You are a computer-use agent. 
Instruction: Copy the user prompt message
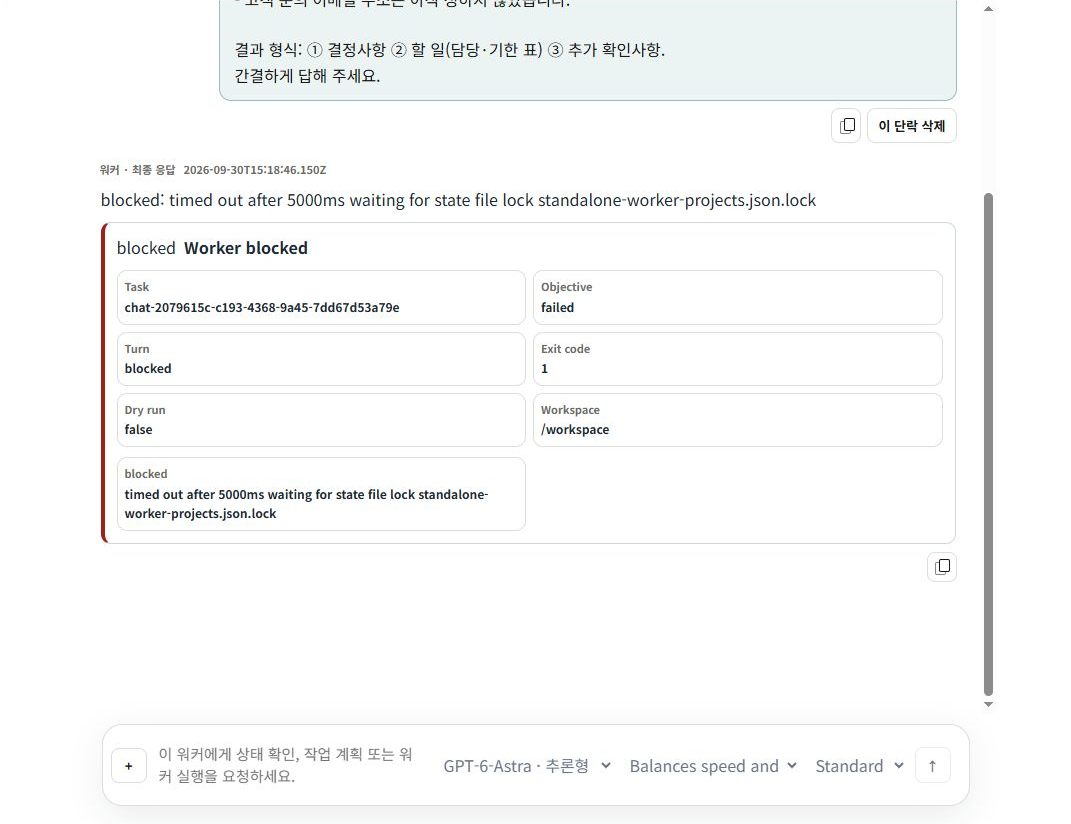click(846, 126)
